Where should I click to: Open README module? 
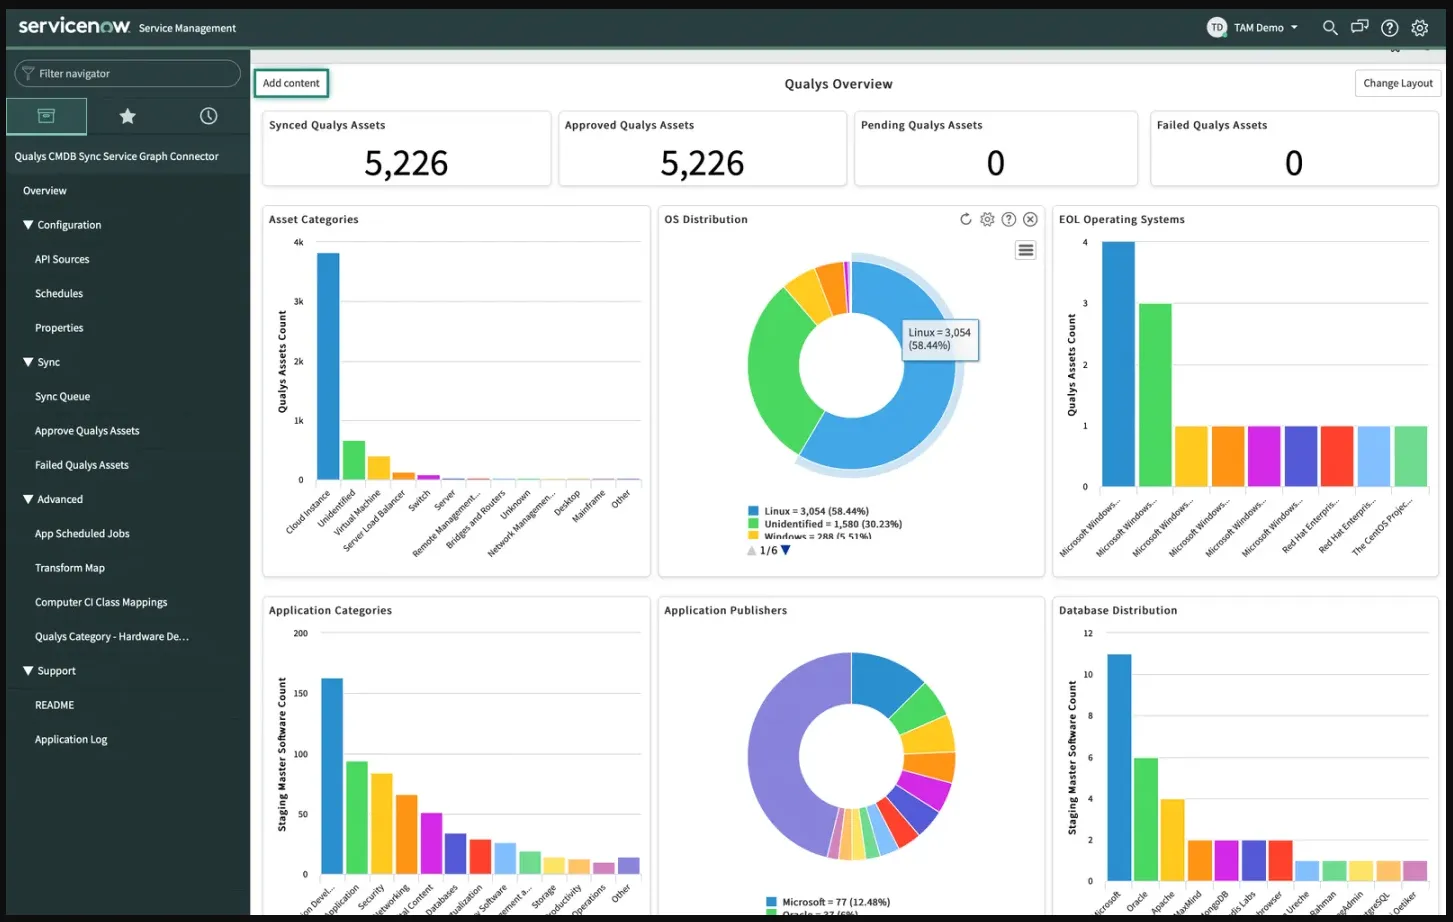[54, 705]
